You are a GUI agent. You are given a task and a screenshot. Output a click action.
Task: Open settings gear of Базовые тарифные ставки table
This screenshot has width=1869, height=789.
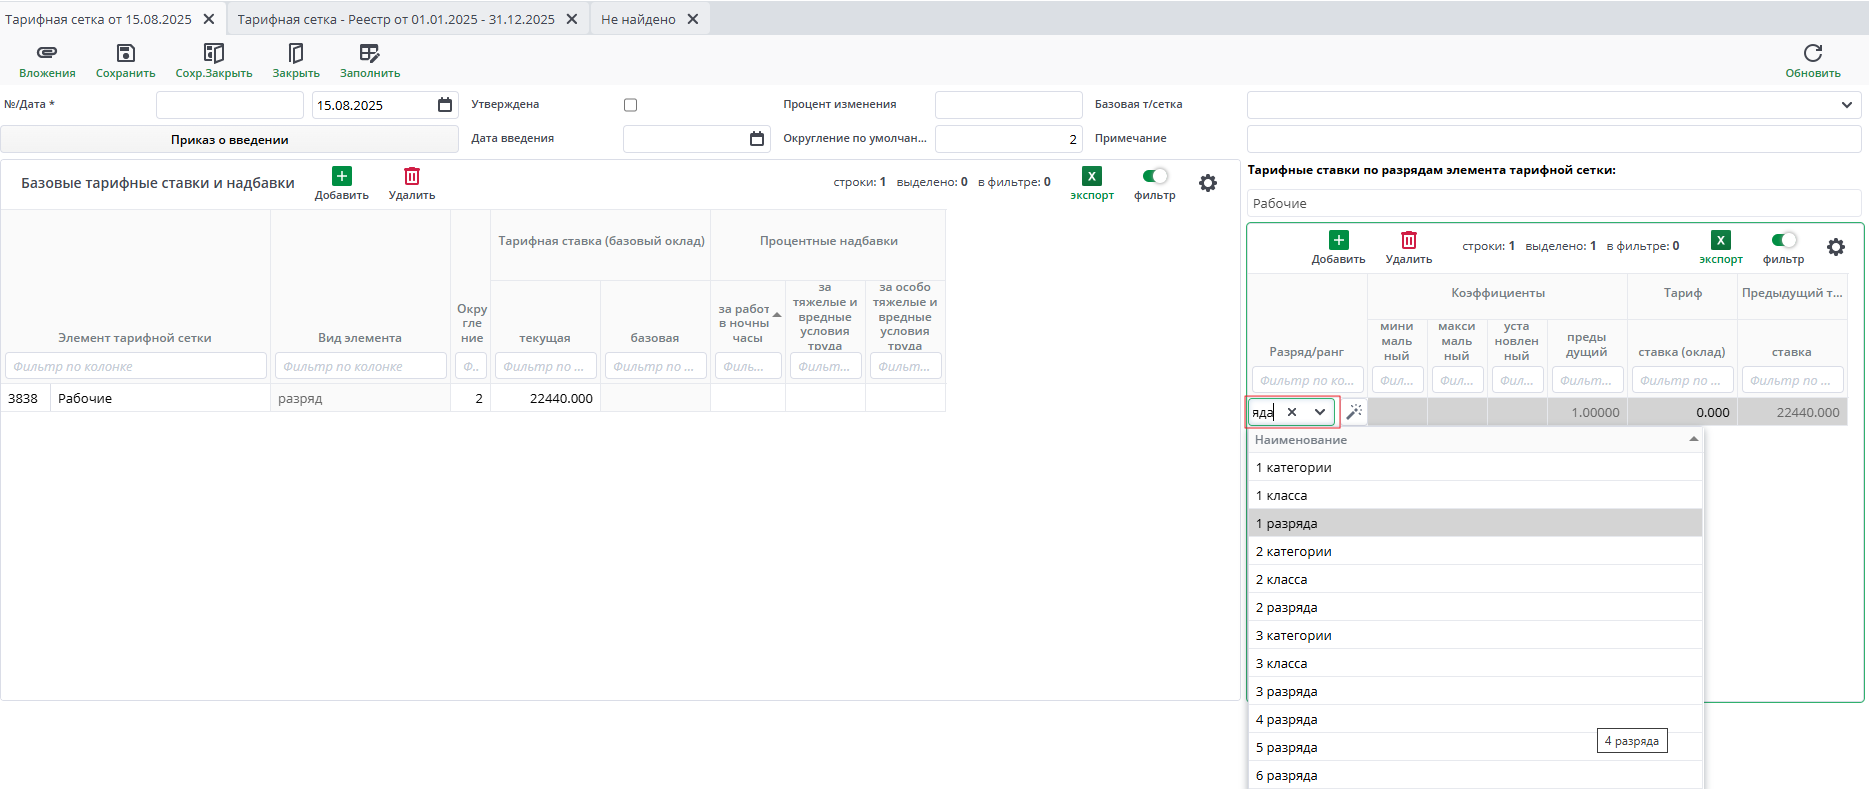pyautogui.click(x=1208, y=183)
